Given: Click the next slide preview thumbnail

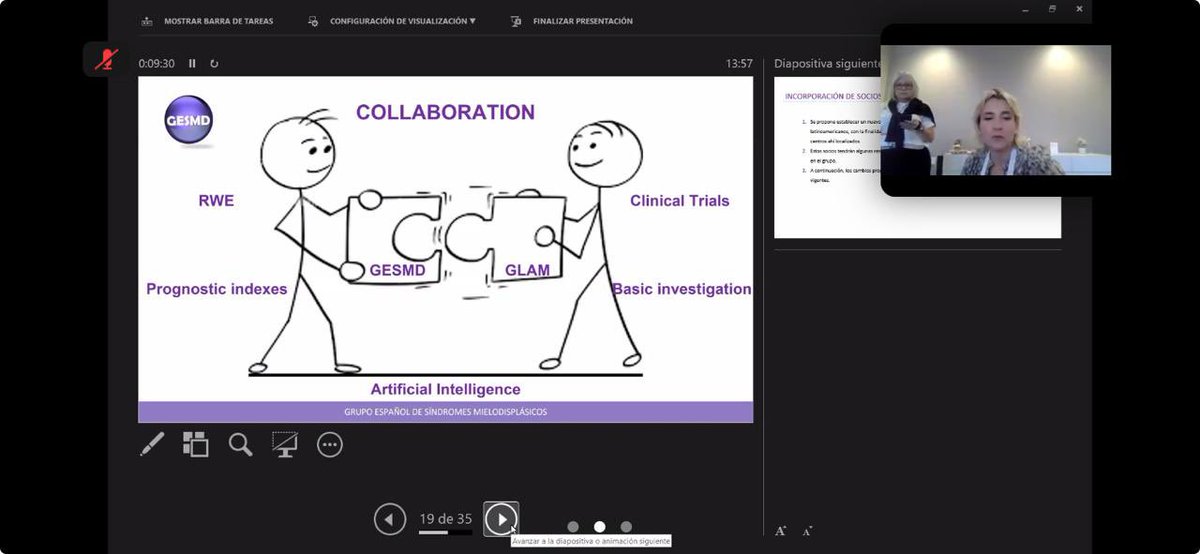Looking at the screenshot, I should [x=917, y=158].
